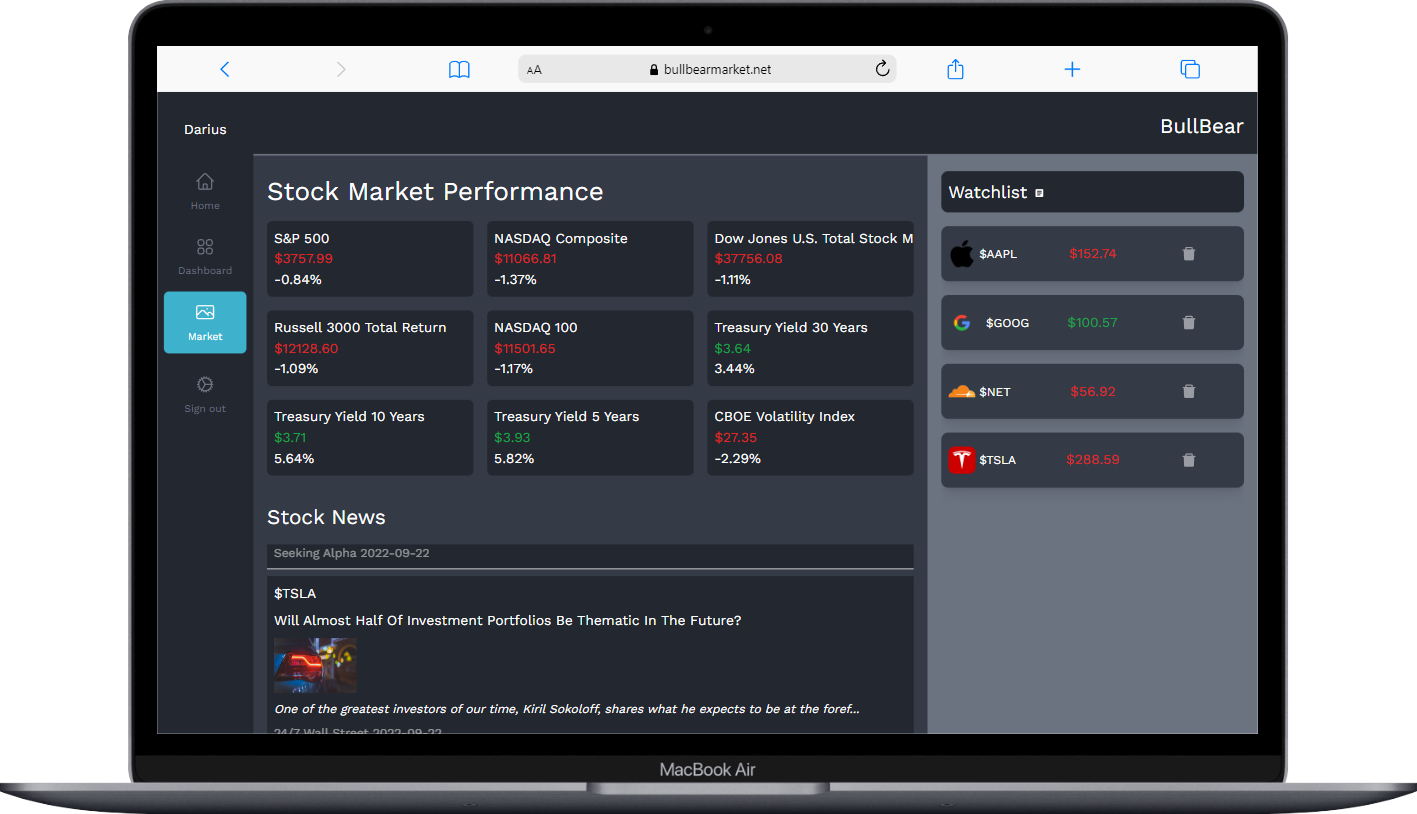Screen dimensions: 1417x814
Task: Delete $AAPL from the watchlist
Action: (1189, 254)
